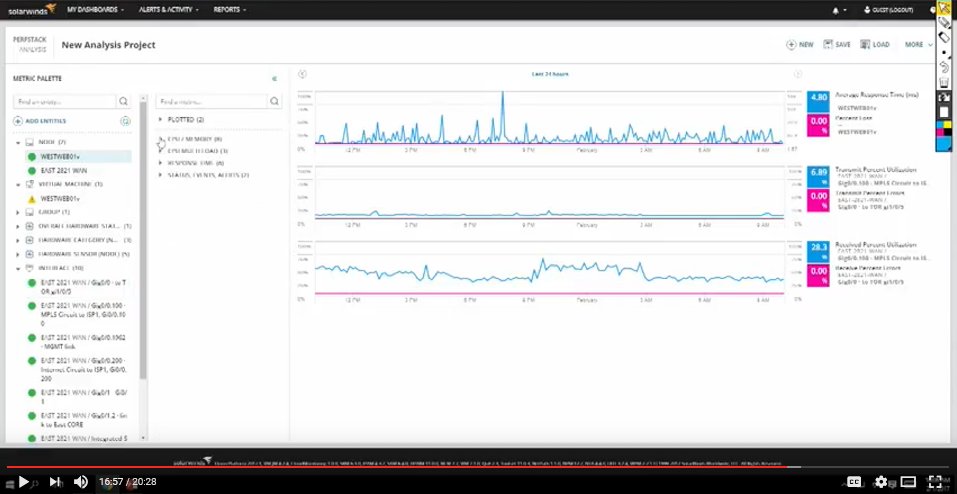Image resolution: width=957 pixels, height=494 pixels.
Task: Click the SolarWinds logo
Action: click(32, 10)
